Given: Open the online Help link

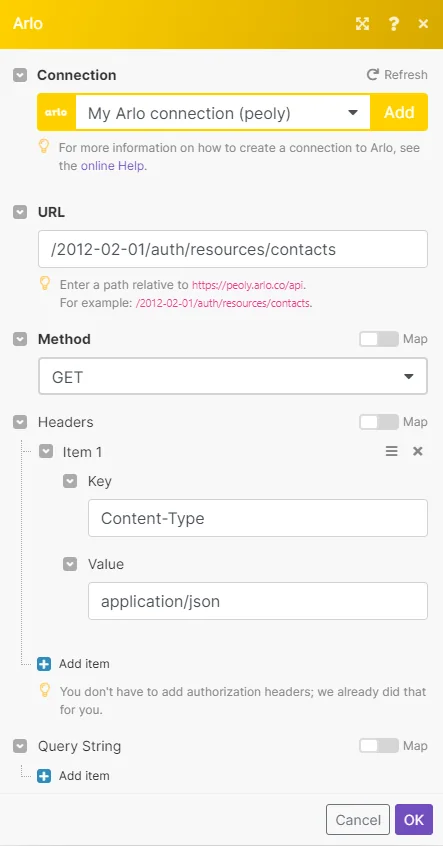Looking at the screenshot, I should click(113, 166).
